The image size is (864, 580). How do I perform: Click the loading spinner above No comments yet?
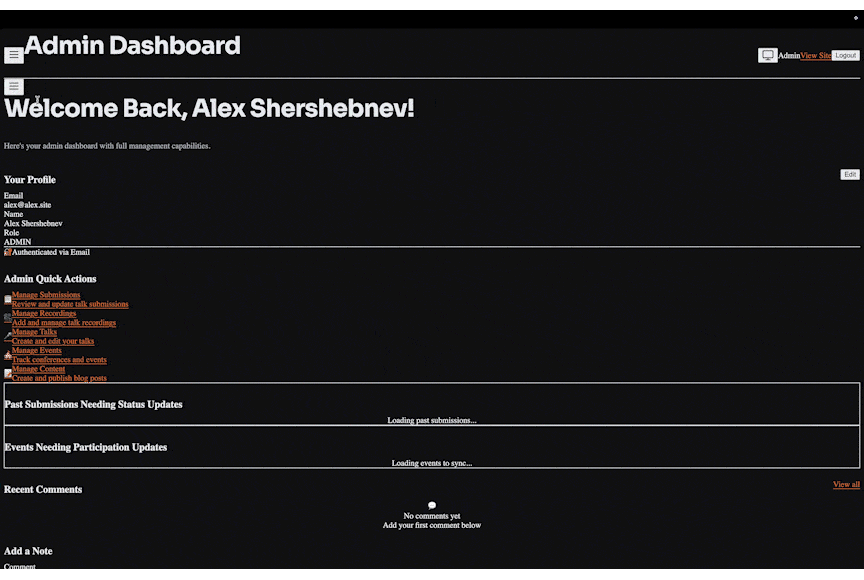point(431,505)
